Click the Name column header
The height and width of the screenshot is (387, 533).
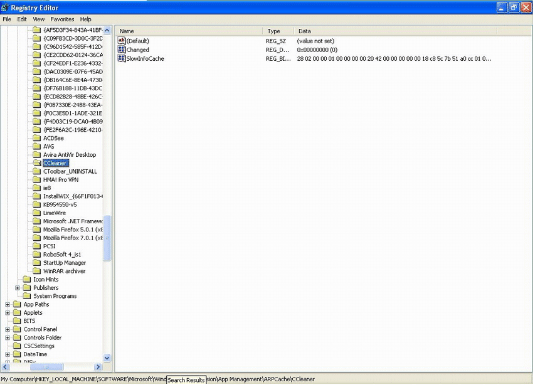click(189, 31)
